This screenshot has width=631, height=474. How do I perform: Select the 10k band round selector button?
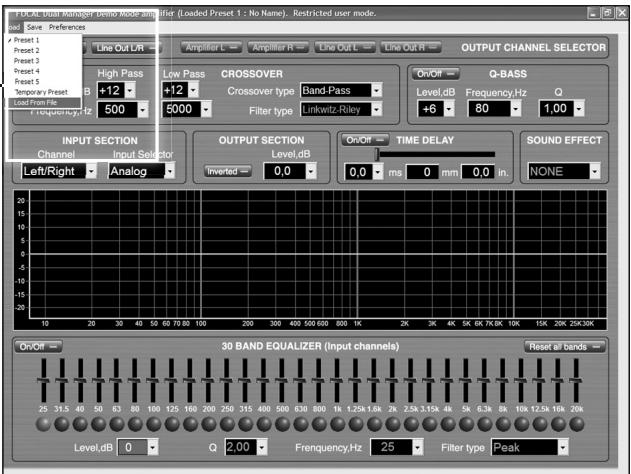pyautogui.click(x=522, y=424)
